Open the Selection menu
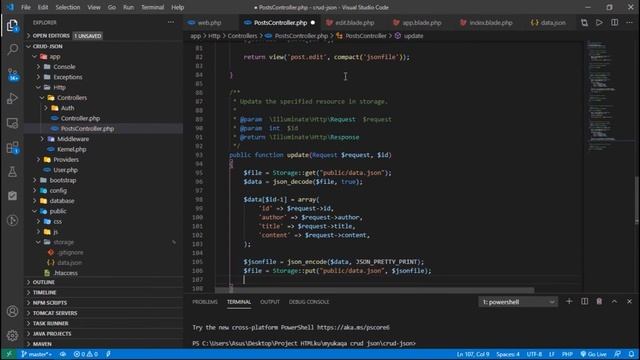 [68, 7]
